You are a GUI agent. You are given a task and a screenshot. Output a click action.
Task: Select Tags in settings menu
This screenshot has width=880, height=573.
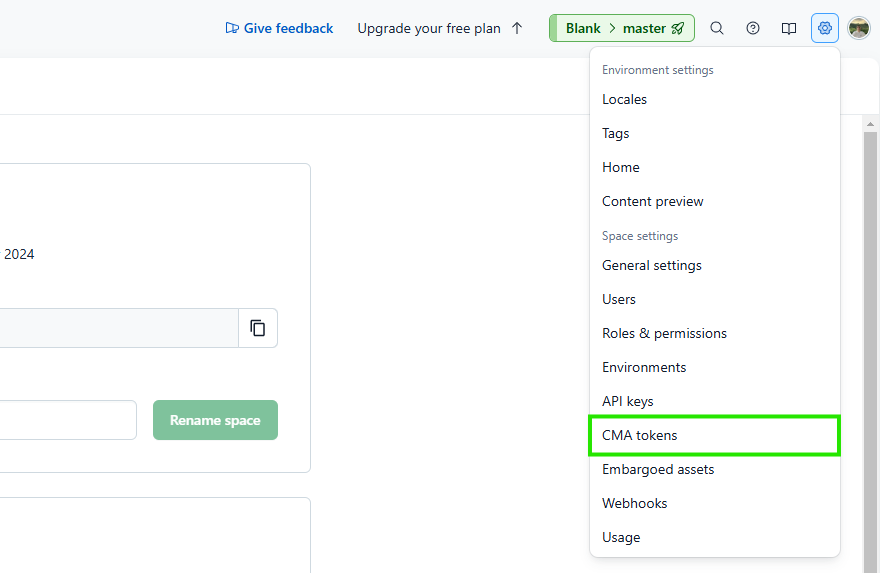pos(714,134)
